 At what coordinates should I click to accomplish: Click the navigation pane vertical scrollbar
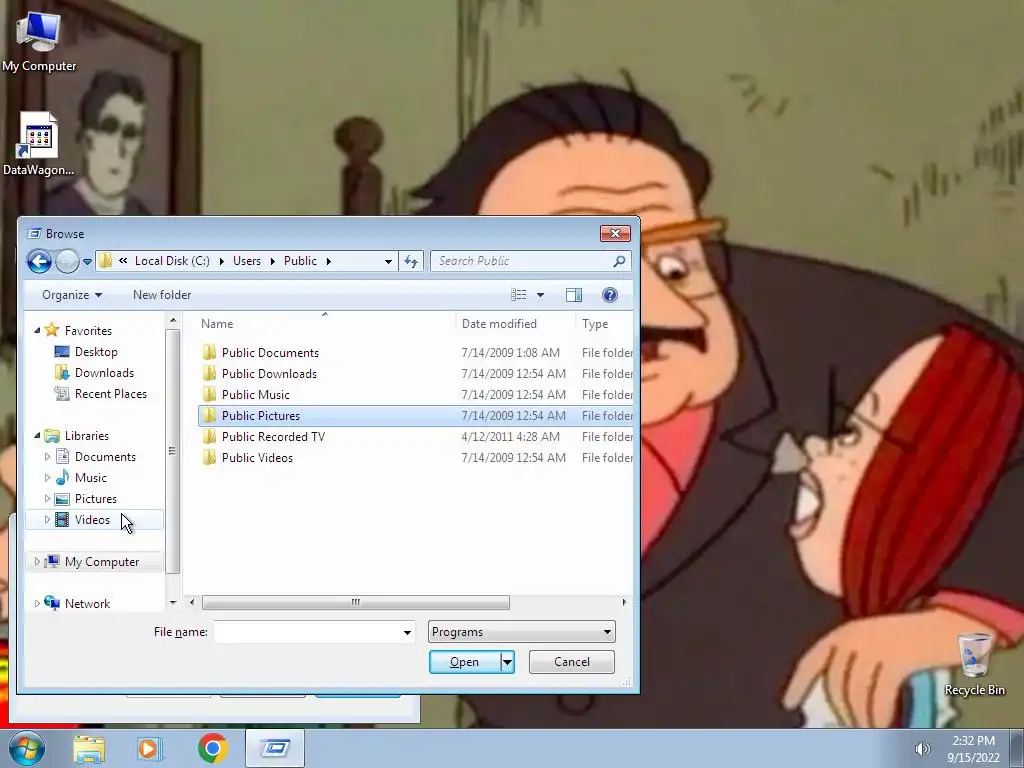(x=172, y=451)
